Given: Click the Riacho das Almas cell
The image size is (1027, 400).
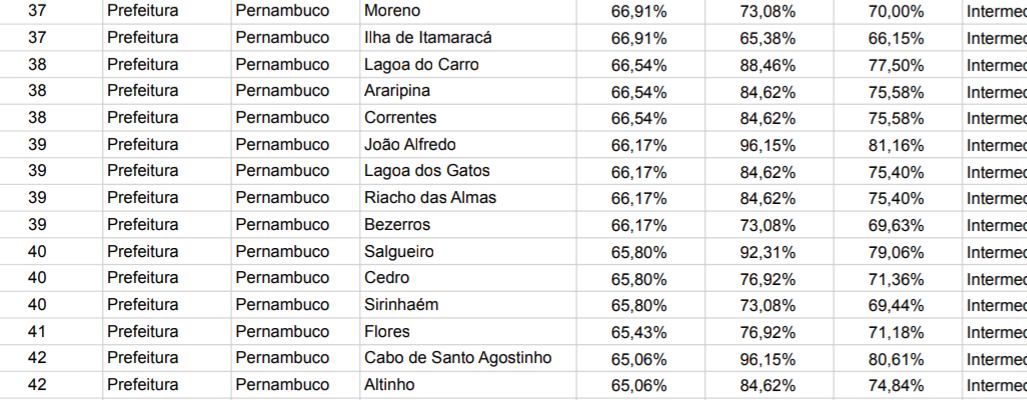Looking at the screenshot, I should point(468,198).
